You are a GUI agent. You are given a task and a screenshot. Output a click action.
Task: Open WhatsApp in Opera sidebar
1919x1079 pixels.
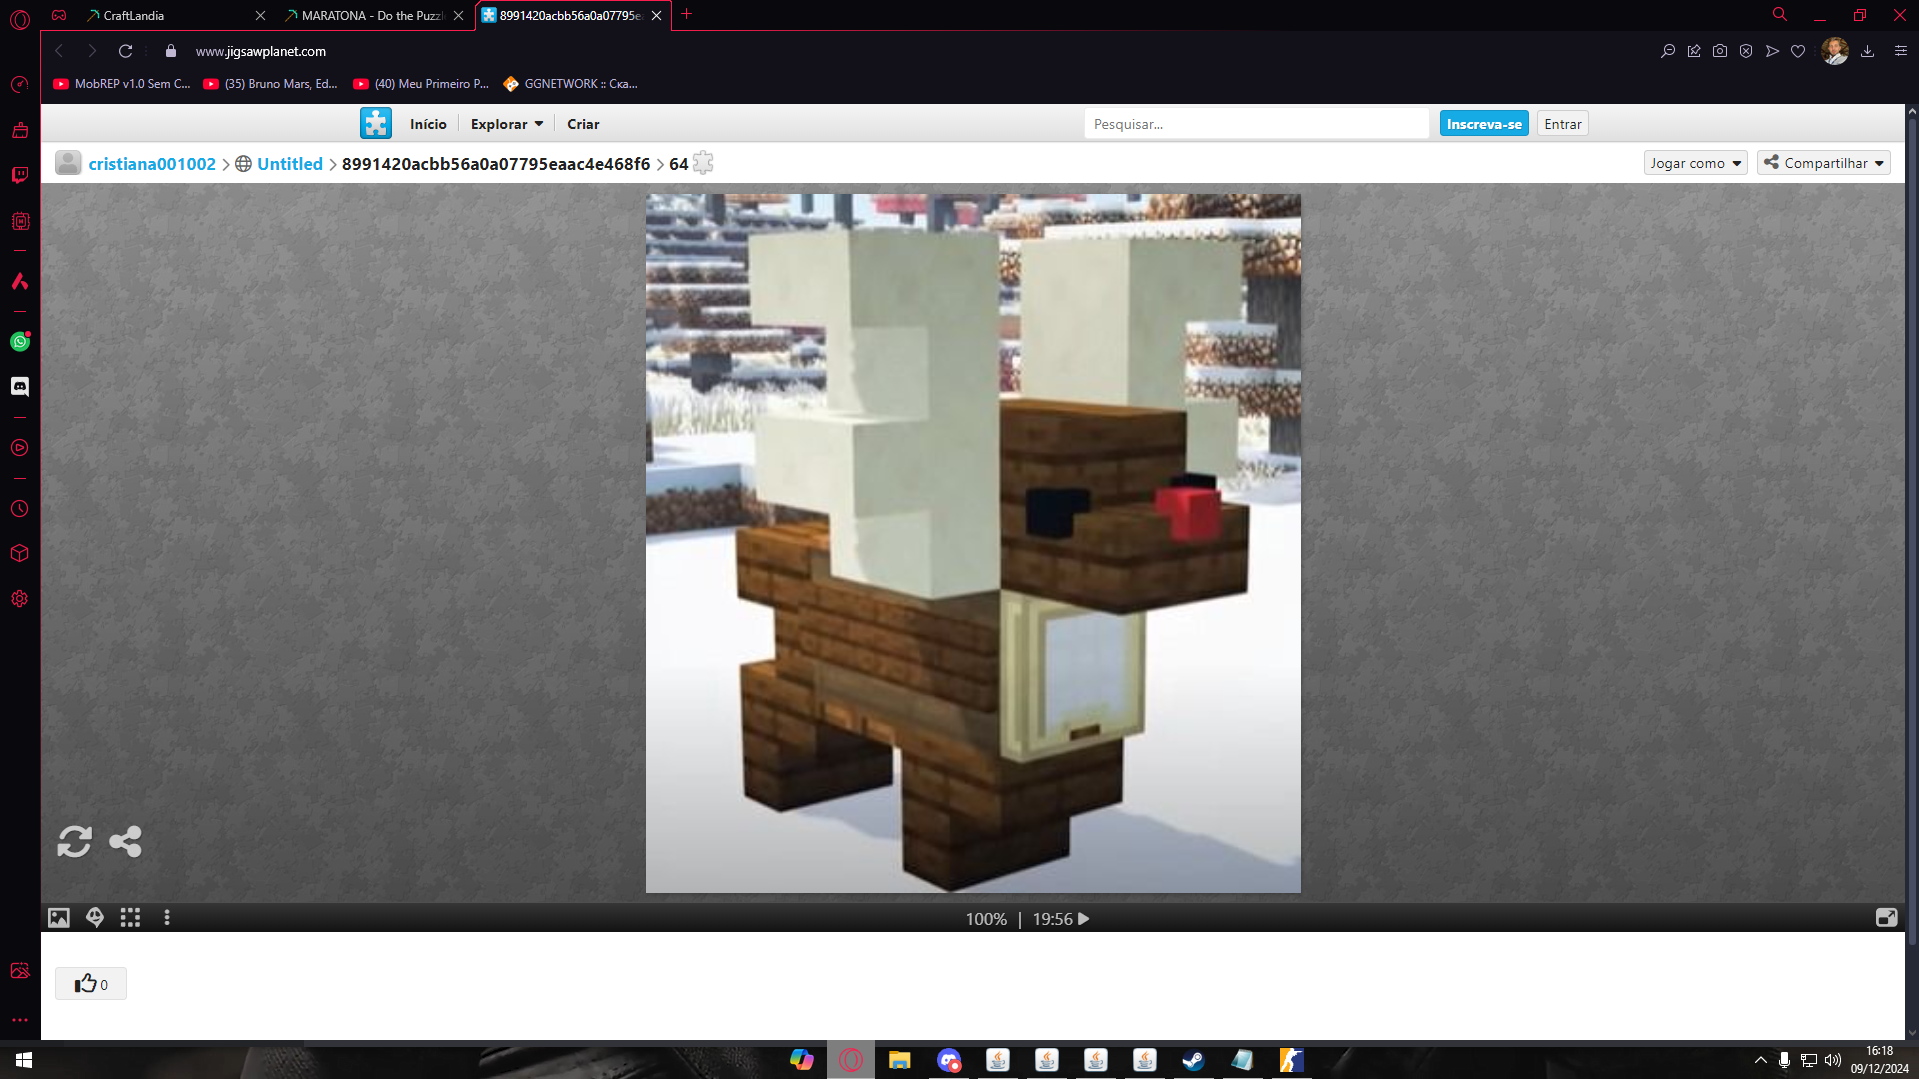click(x=20, y=341)
